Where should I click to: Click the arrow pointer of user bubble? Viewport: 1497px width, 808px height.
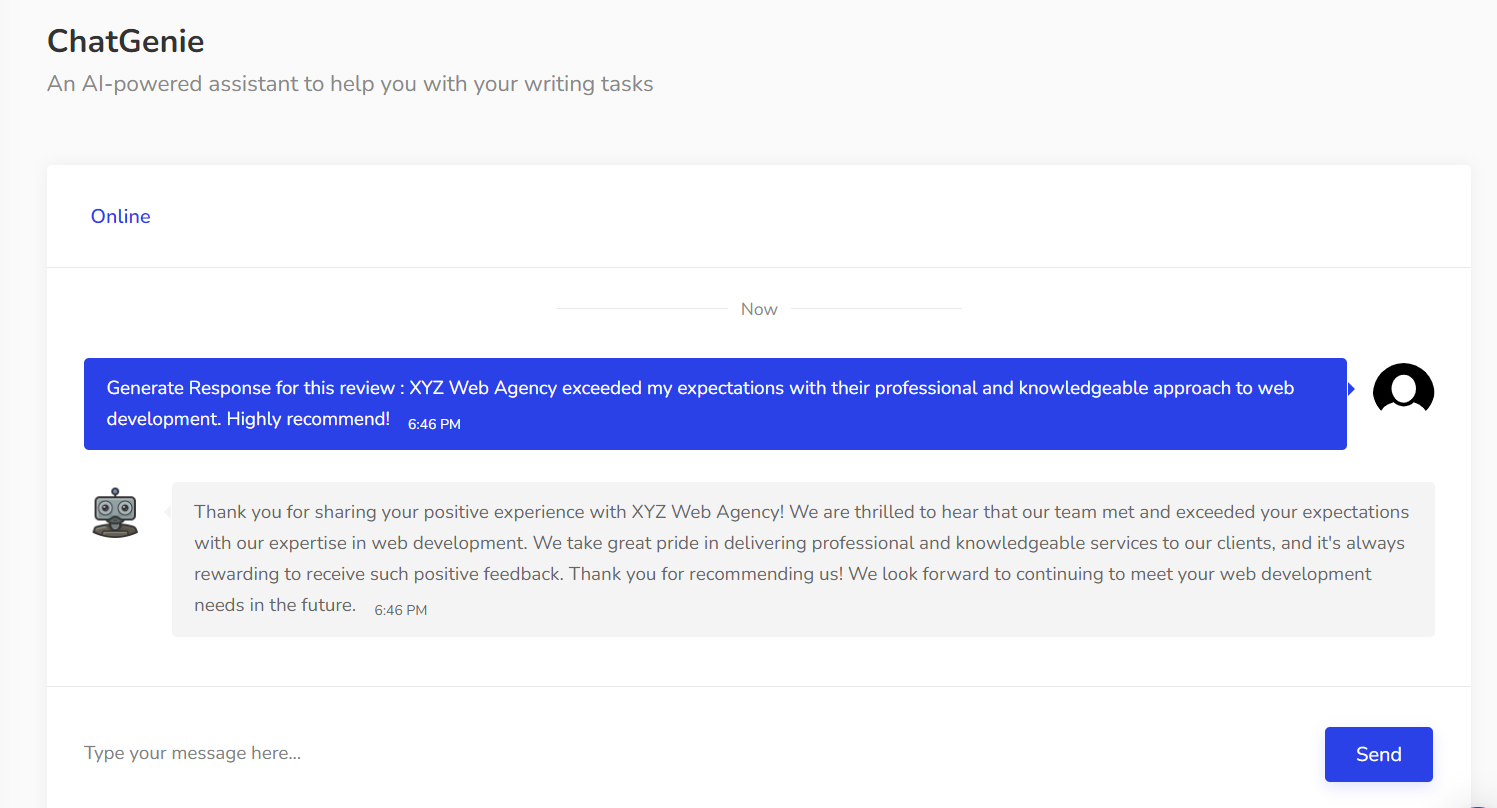[1351, 389]
